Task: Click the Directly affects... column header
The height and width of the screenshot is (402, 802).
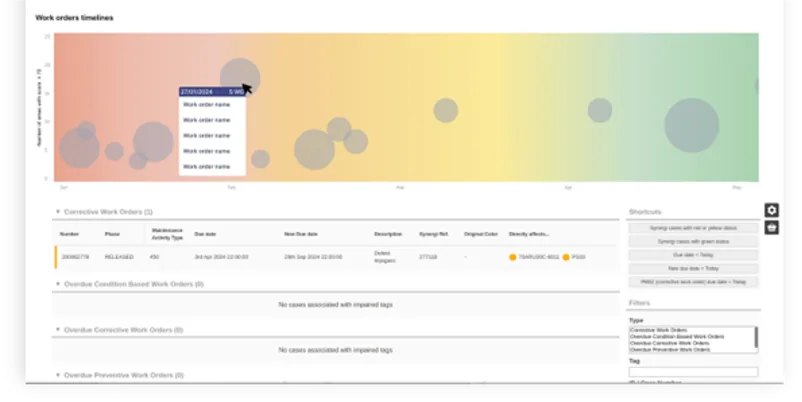Action: pos(529,234)
